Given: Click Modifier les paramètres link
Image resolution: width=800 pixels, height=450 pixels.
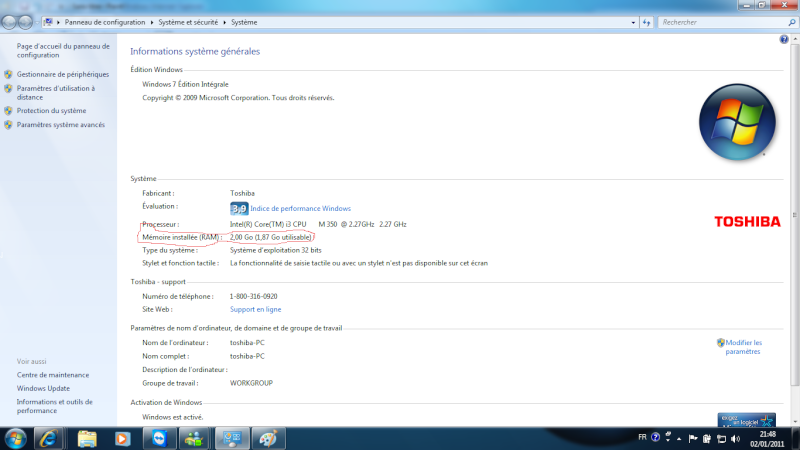Looking at the screenshot, I should tap(743, 347).
